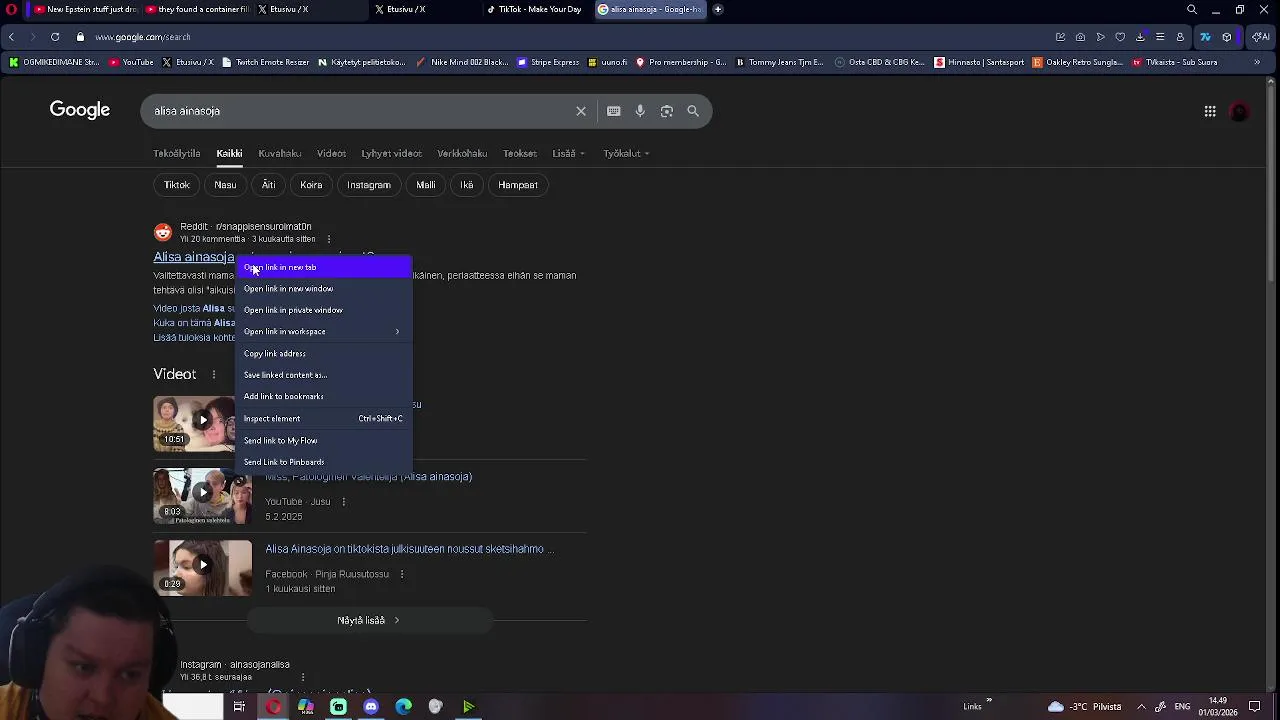1280x720 pixels.
Task: Switch to the New Epstein stuff tab
Action: [85, 9]
